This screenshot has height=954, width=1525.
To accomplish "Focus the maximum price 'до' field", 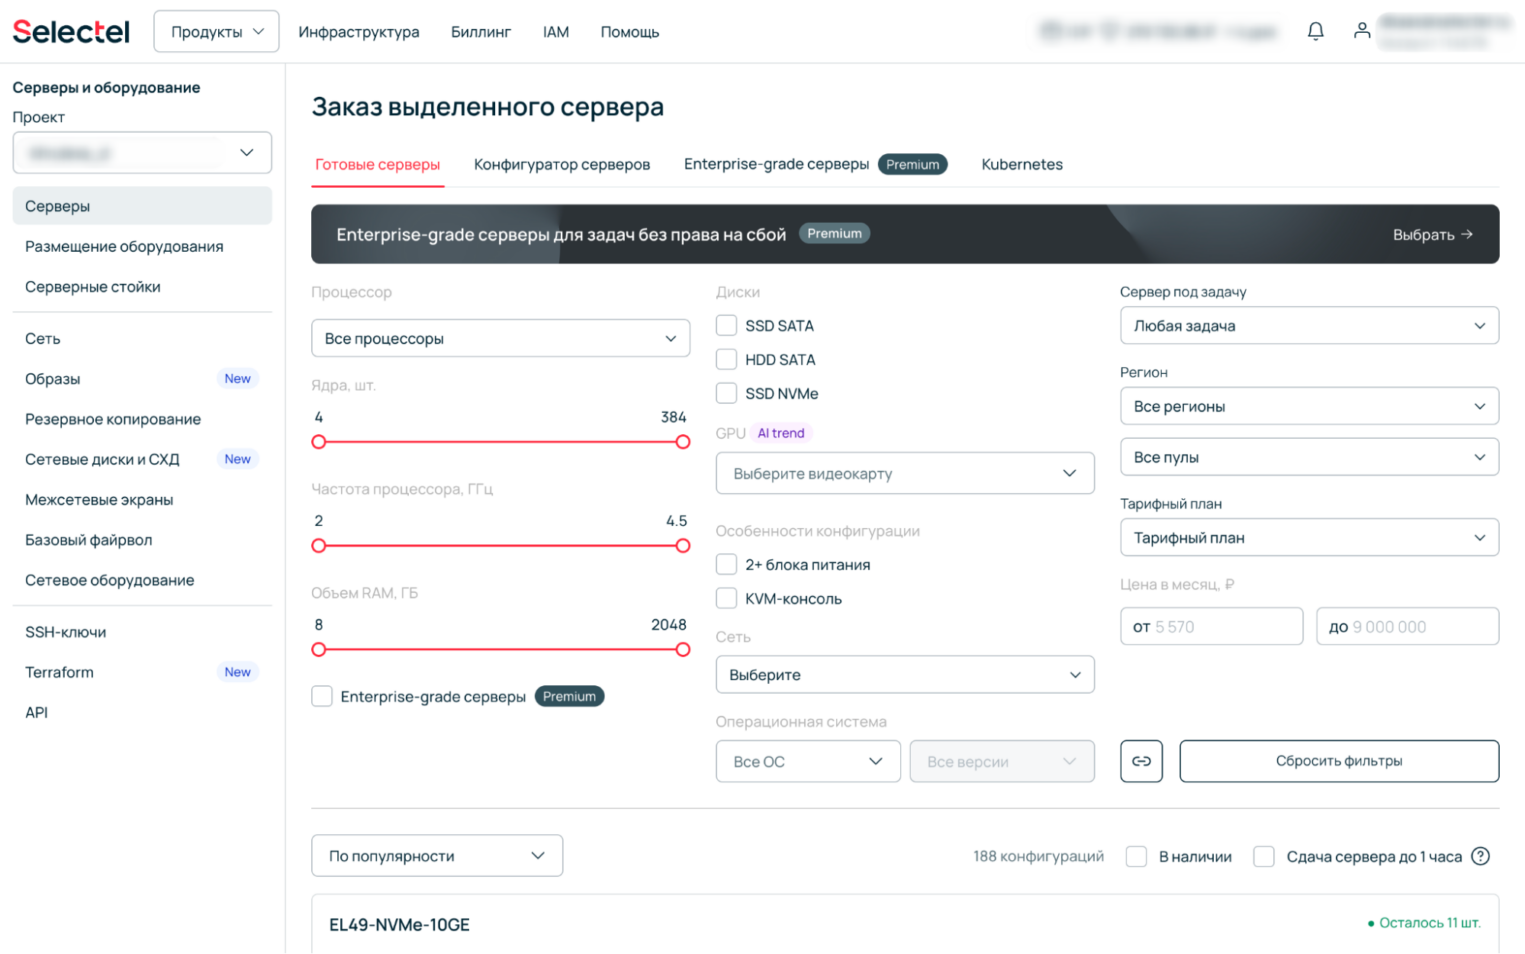I will [x=1407, y=627].
